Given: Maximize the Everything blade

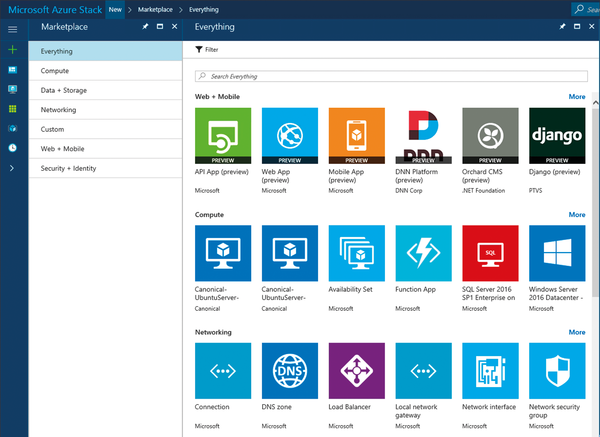Looking at the screenshot, I should click(x=577, y=26).
